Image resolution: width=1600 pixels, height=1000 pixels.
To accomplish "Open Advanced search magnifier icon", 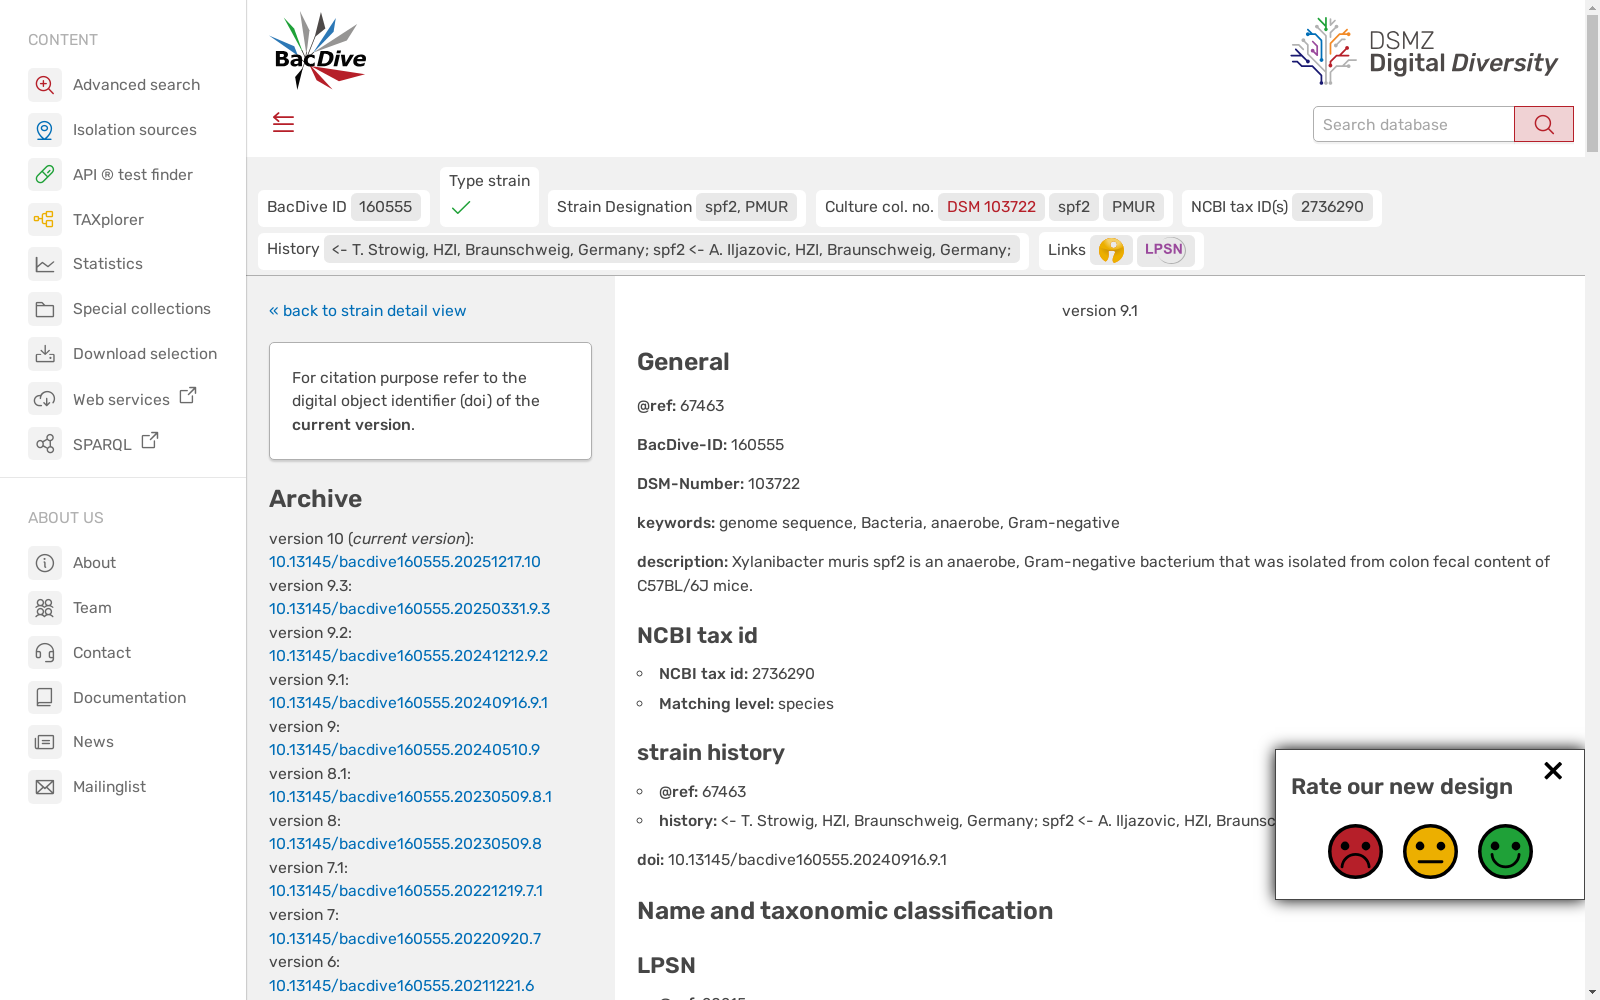I will (x=45, y=85).
